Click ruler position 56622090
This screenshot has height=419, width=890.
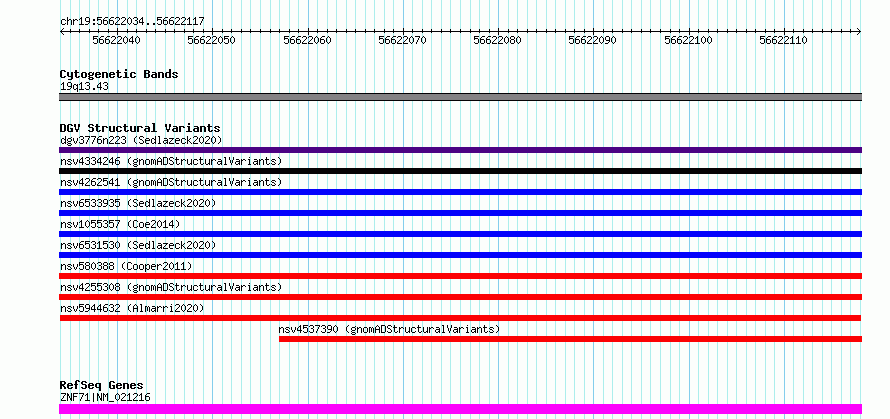tap(592, 40)
